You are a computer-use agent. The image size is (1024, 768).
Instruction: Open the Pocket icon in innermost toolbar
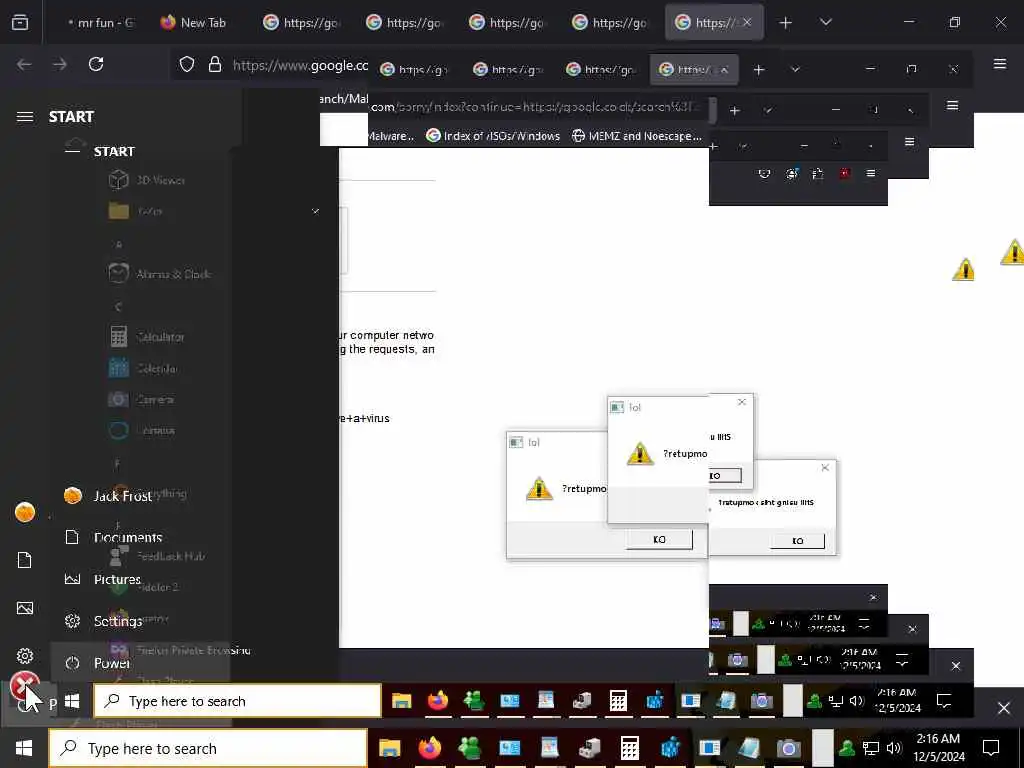point(764,174)
